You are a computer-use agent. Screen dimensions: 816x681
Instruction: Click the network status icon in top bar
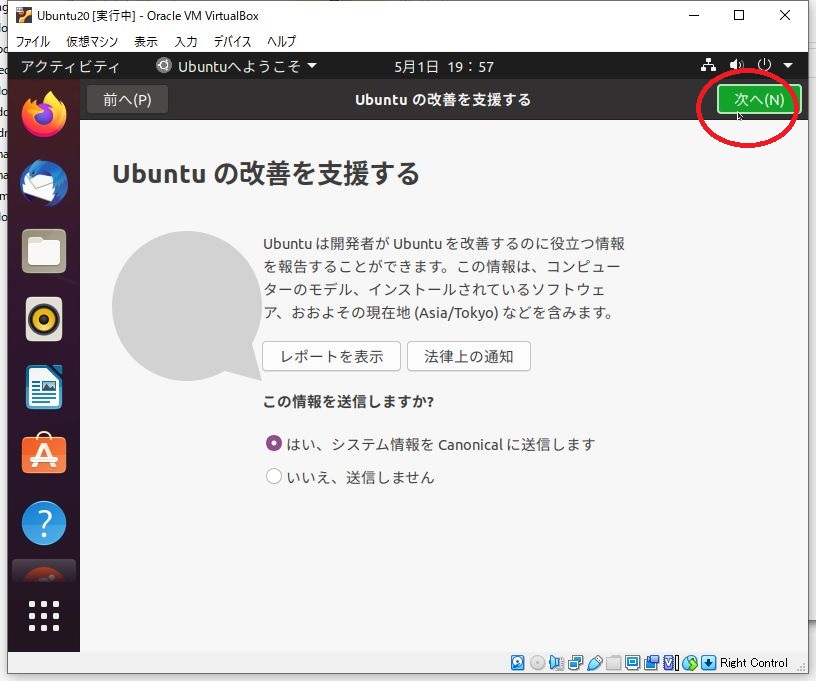coord(708,65)
